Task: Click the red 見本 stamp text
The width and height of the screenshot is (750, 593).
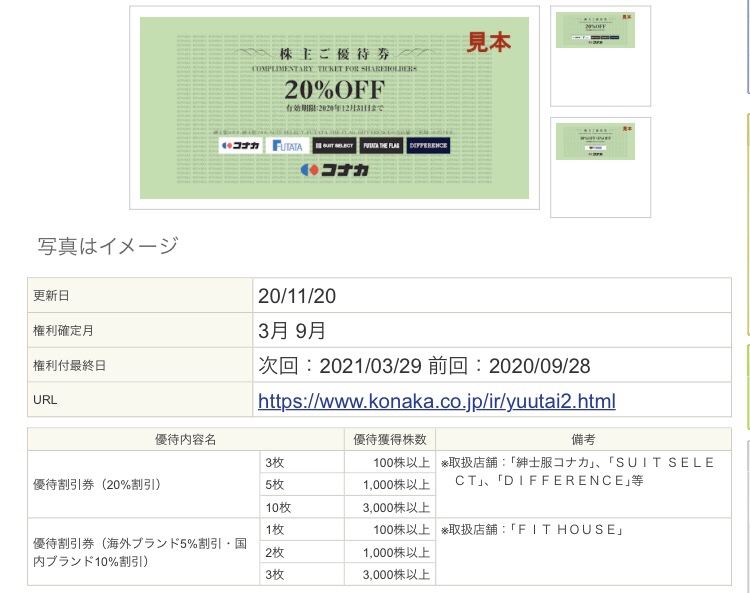Action: point(488,42)
